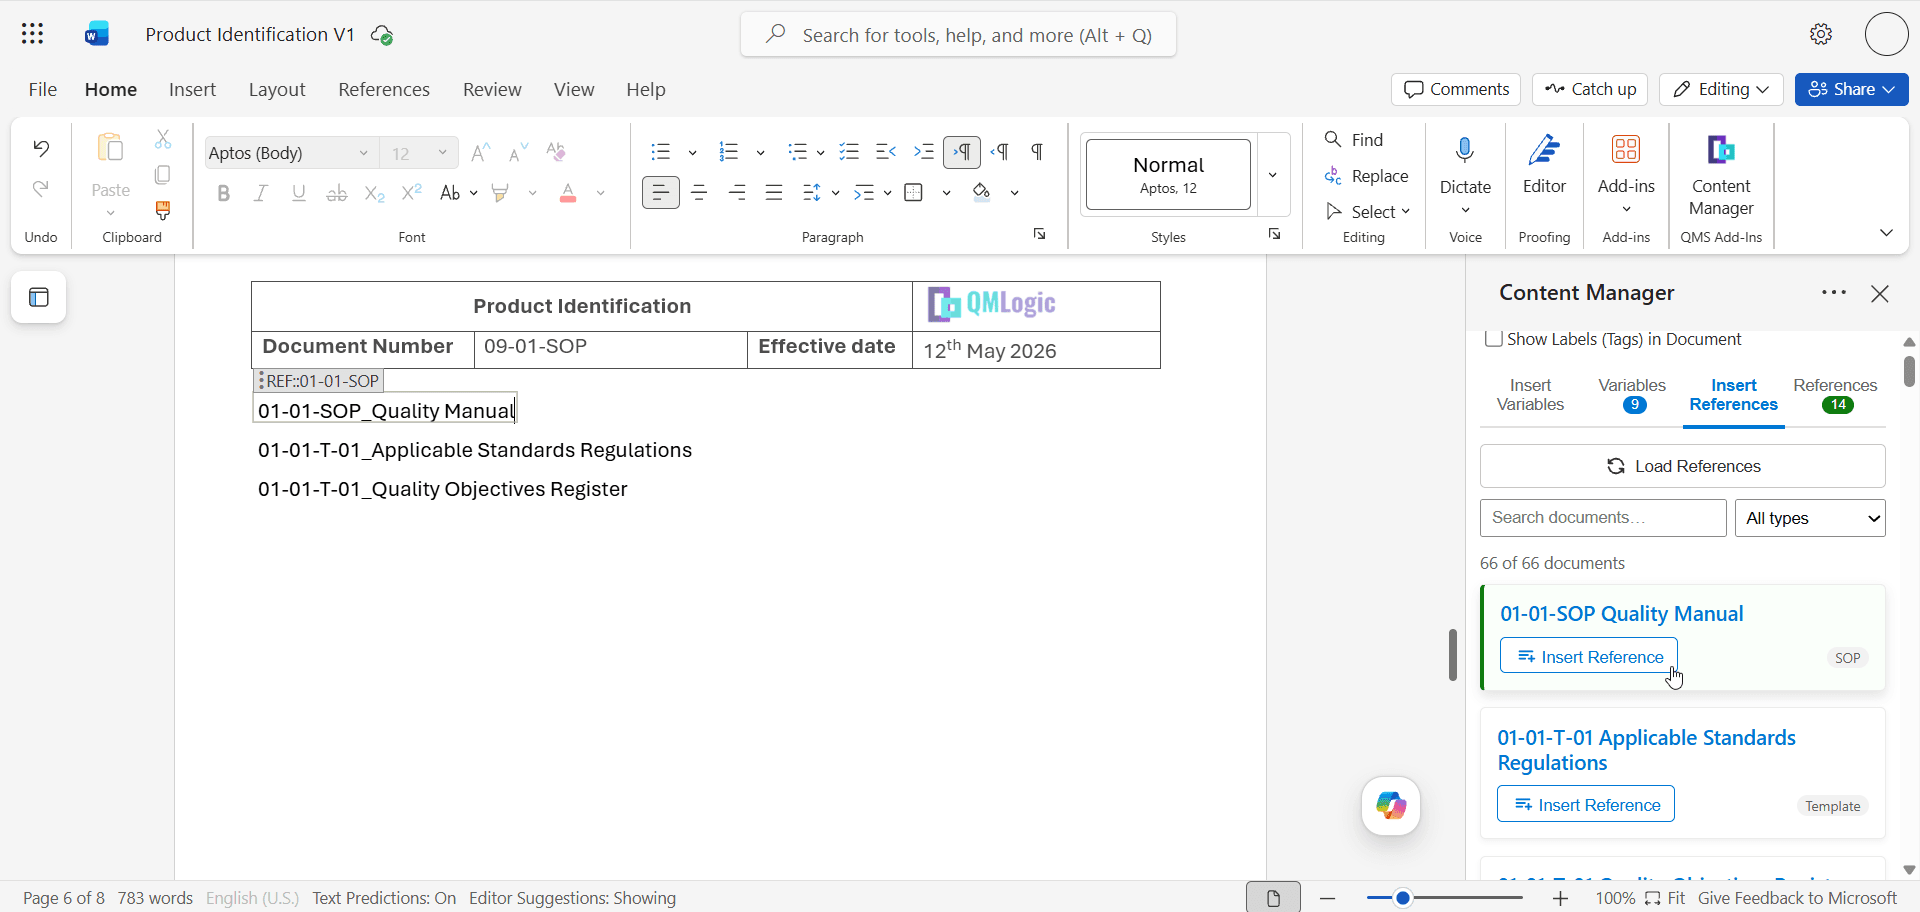Clear all formatting icon
This screenshot has width=1920, height=912.
tap(556, 152)
